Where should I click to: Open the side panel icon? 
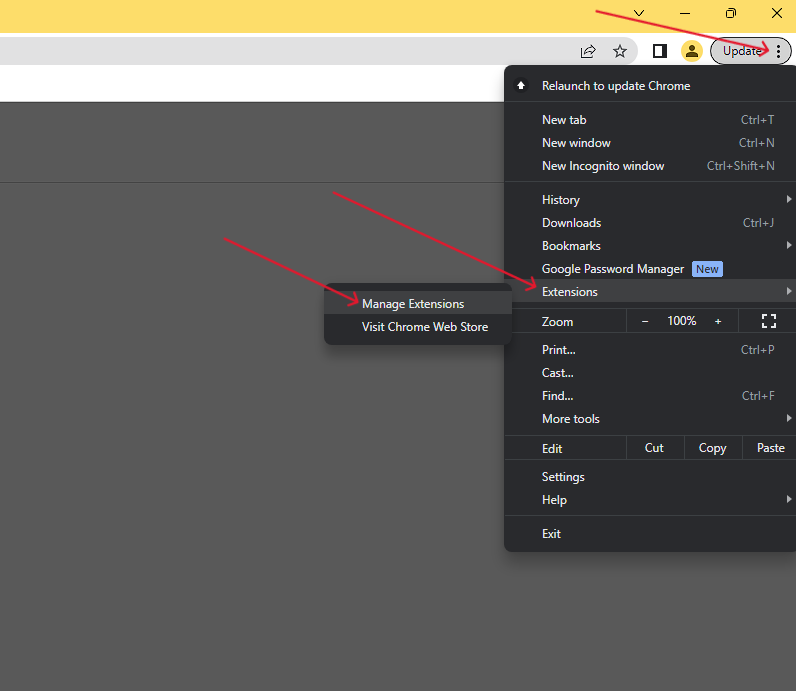659,51
